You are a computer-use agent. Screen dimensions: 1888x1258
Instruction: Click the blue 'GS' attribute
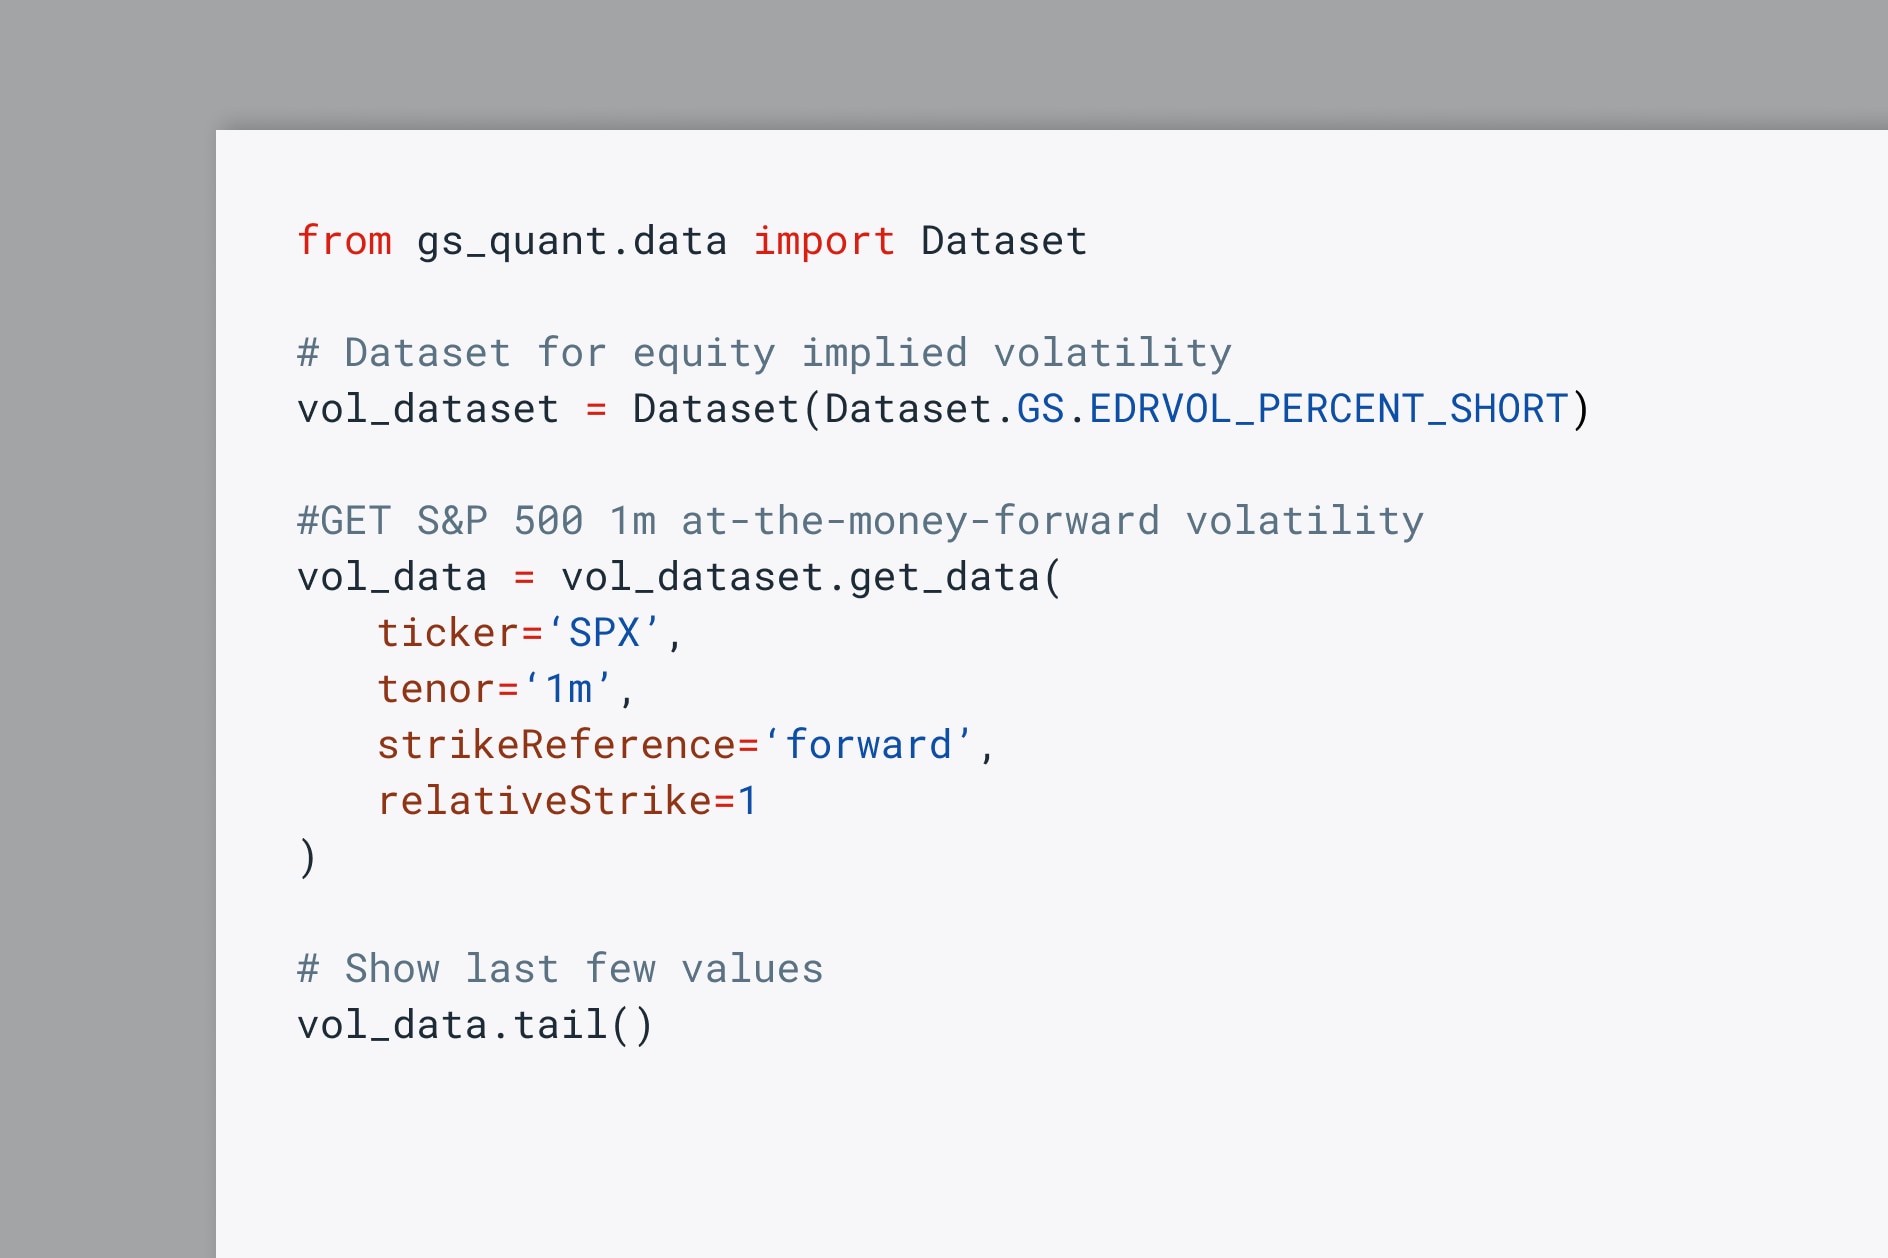pos(1040,409)
